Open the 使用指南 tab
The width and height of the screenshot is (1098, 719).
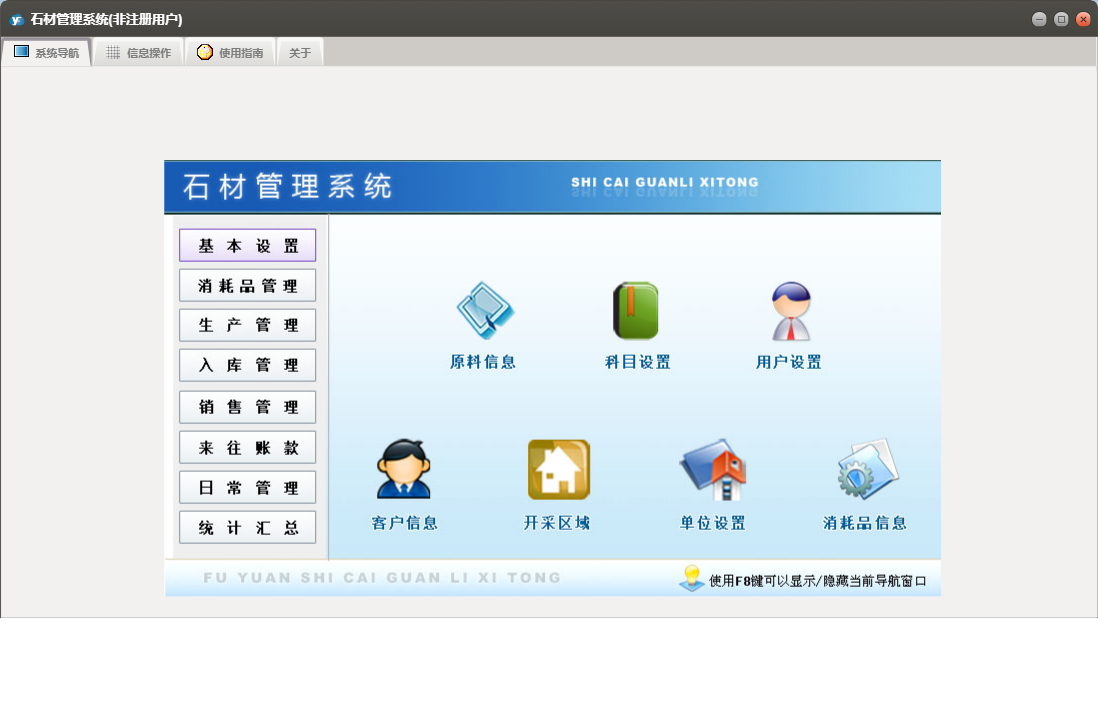[x=231, y=53]
